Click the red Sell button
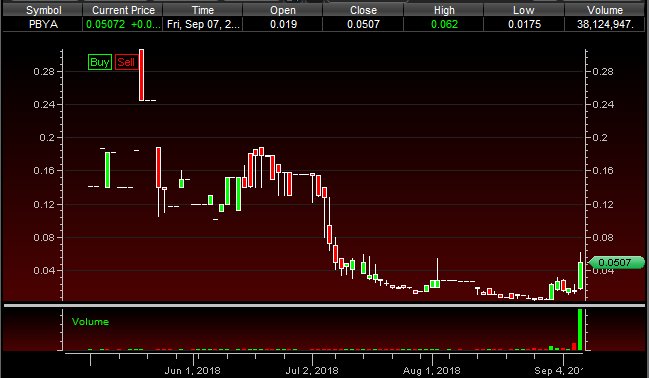The width and height of the screenshot is (649, 378). tap(126, 63)
